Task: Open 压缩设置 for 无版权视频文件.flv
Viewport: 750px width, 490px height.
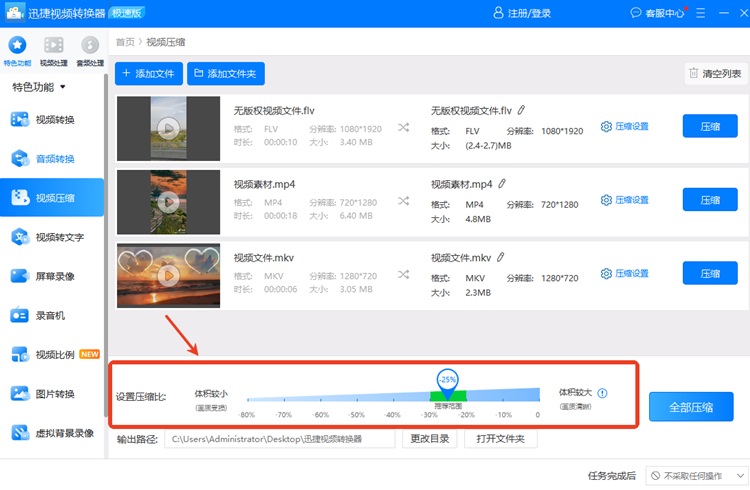Action: coord(625,126)
